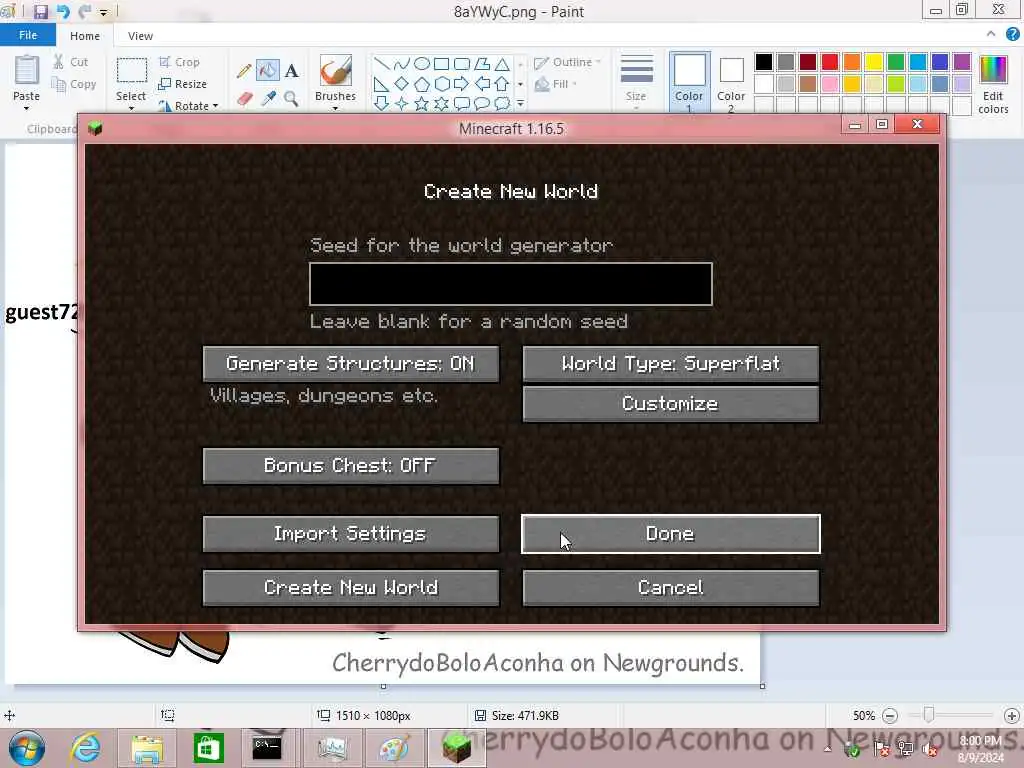Expand the Shapes gallery with the more arrow
Viewport: 1024px width, 768px height.
(520, 103)
